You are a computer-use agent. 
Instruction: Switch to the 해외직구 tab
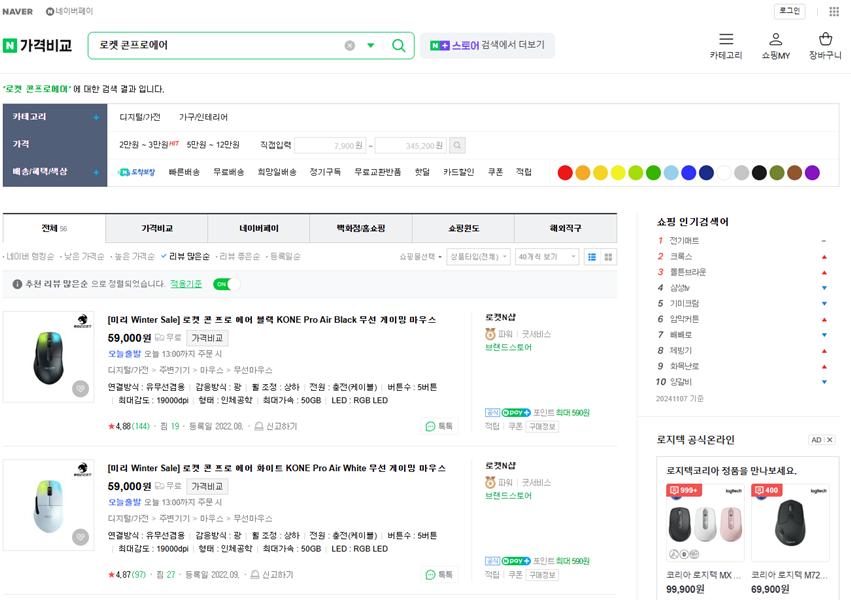pyautogui.click(x=566, y=228)
